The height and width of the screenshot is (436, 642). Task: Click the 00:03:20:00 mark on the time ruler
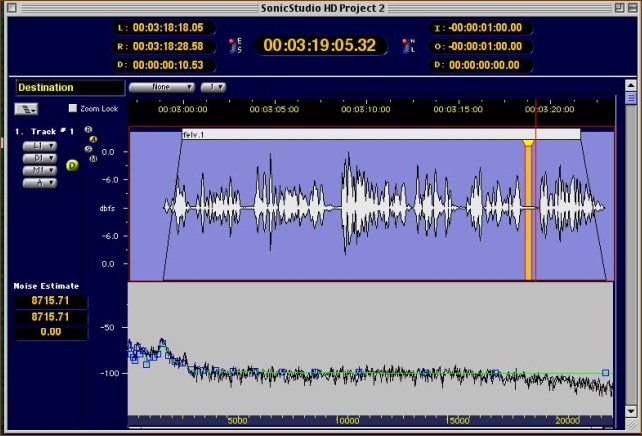[549, 109]
